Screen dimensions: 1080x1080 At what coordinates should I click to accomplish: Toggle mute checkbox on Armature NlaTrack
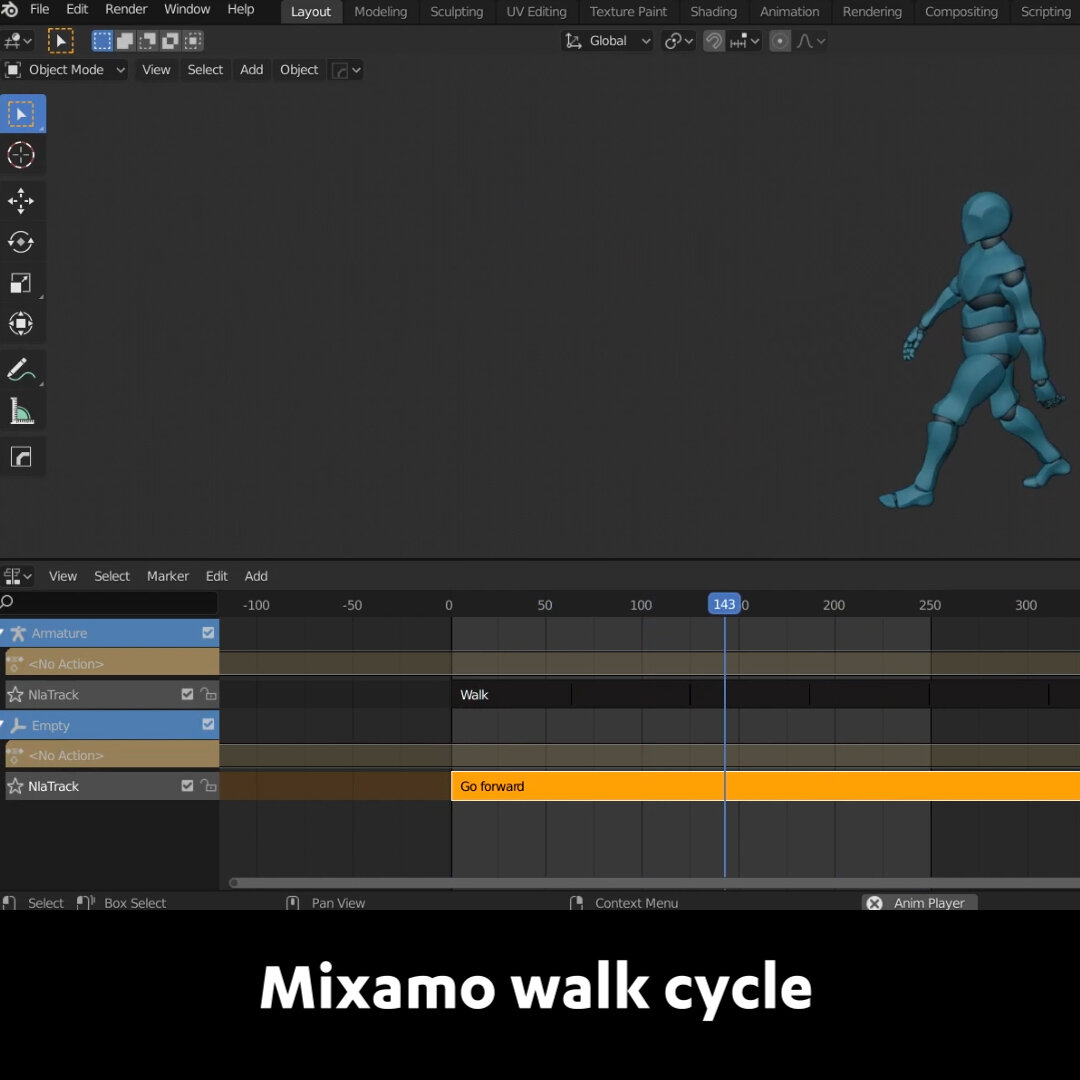[187, 694]
